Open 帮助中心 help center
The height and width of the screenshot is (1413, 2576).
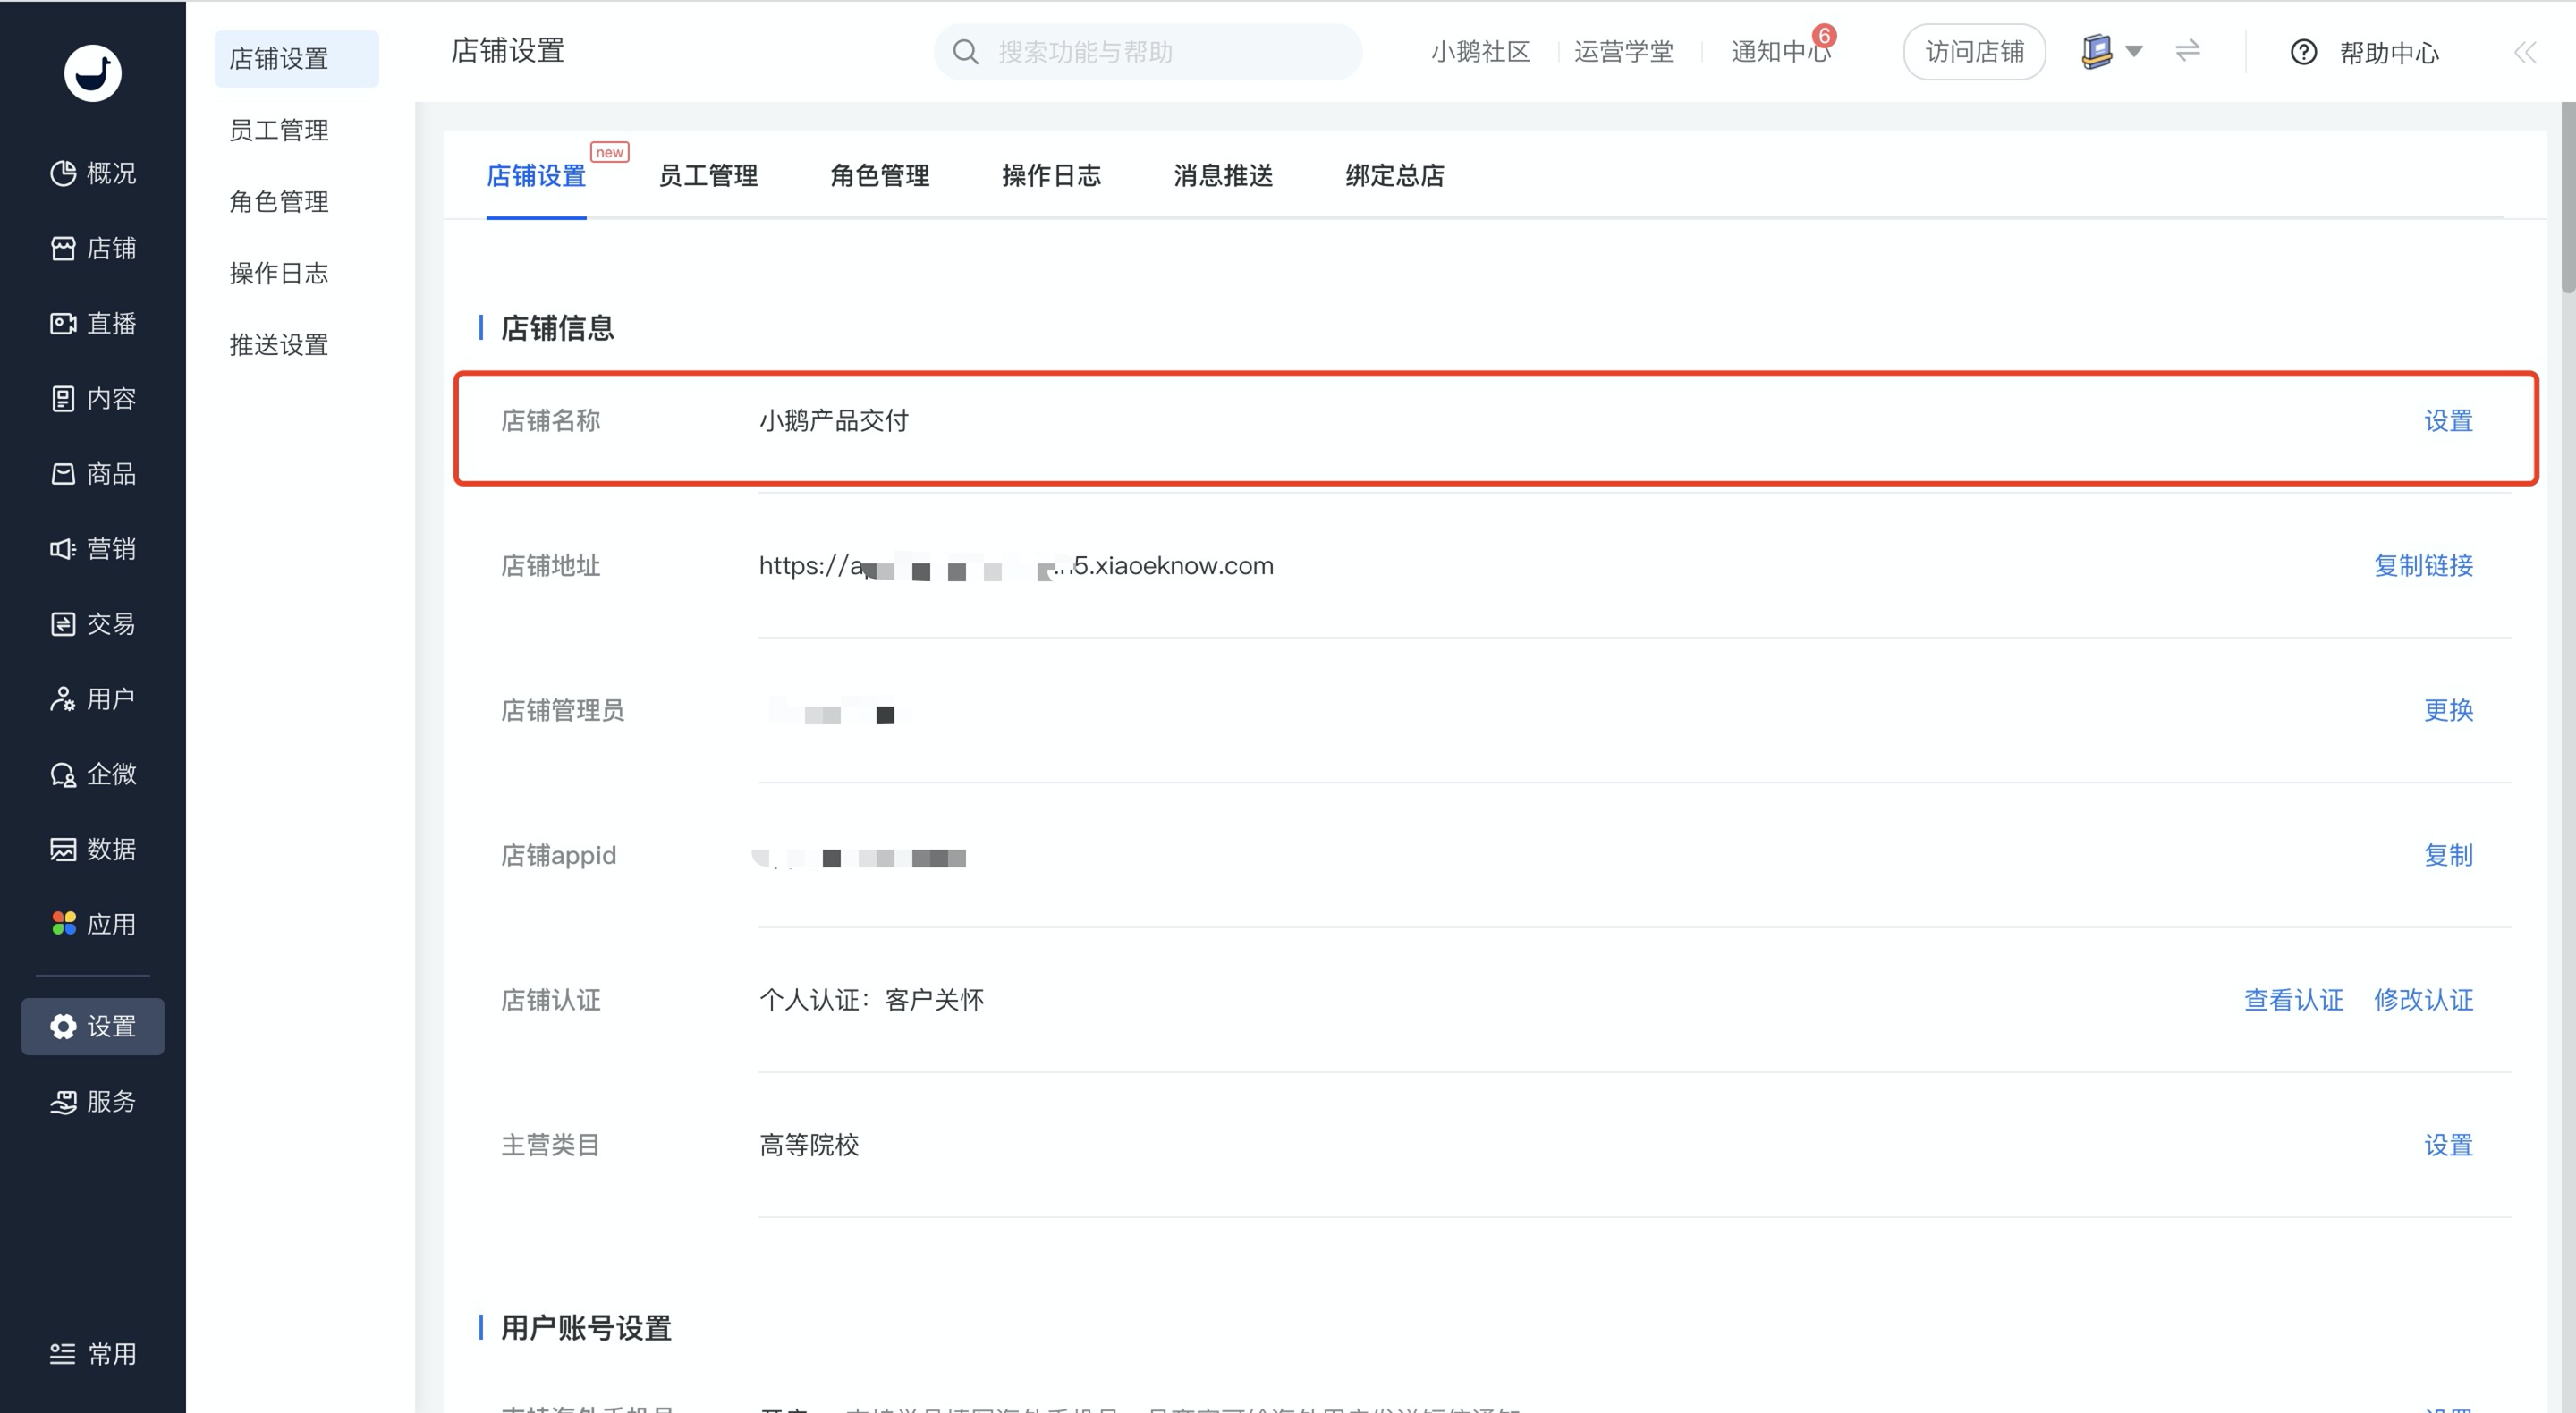[x=2365, y=52]
